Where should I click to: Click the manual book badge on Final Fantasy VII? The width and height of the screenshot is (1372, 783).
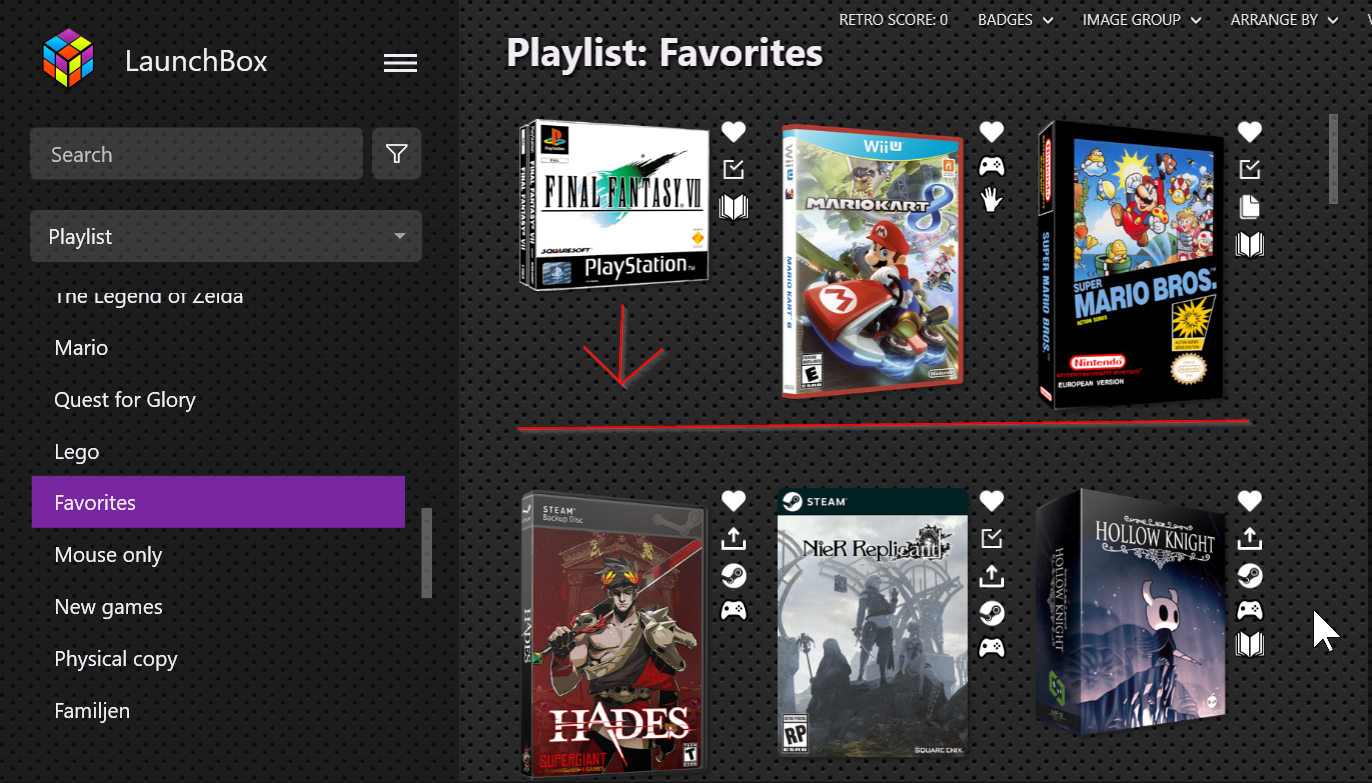tap(734, 207)
